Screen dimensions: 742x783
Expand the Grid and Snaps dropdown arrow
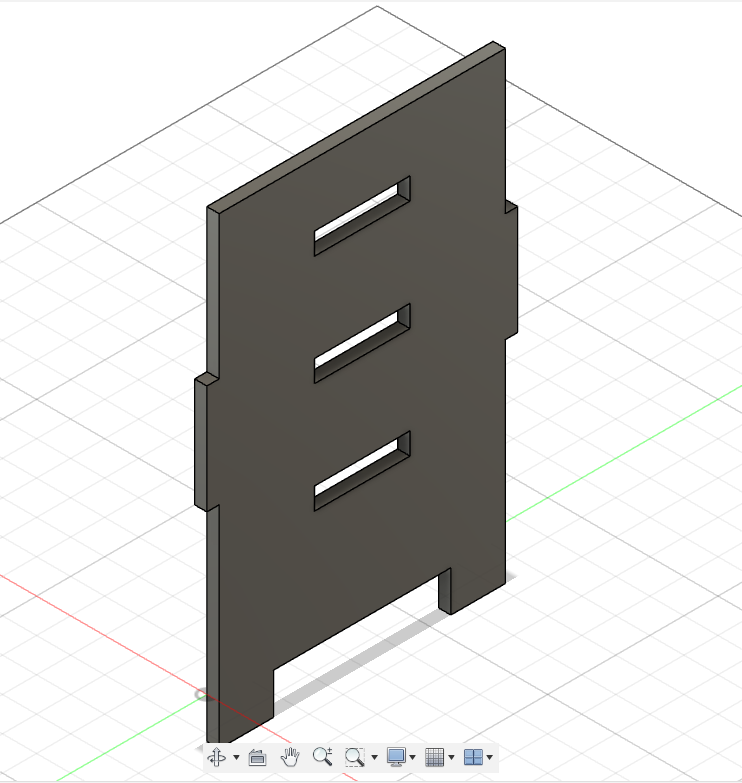pos(451,758)
